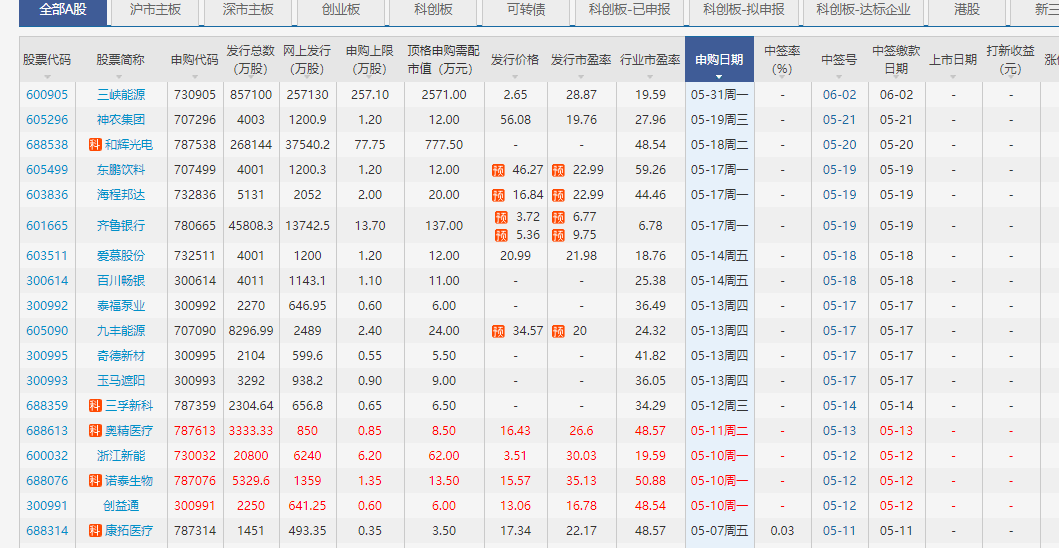
Task: Sort by the 发行市盈率 column header
Action: (x=581, y=59)
